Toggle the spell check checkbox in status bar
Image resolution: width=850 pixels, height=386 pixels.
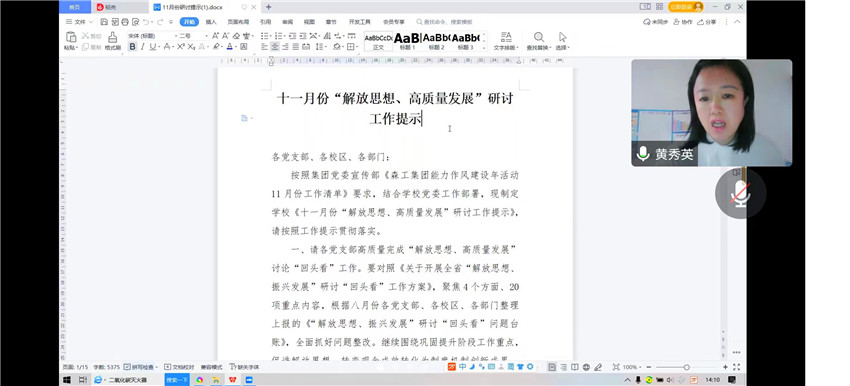coord(127,367)
